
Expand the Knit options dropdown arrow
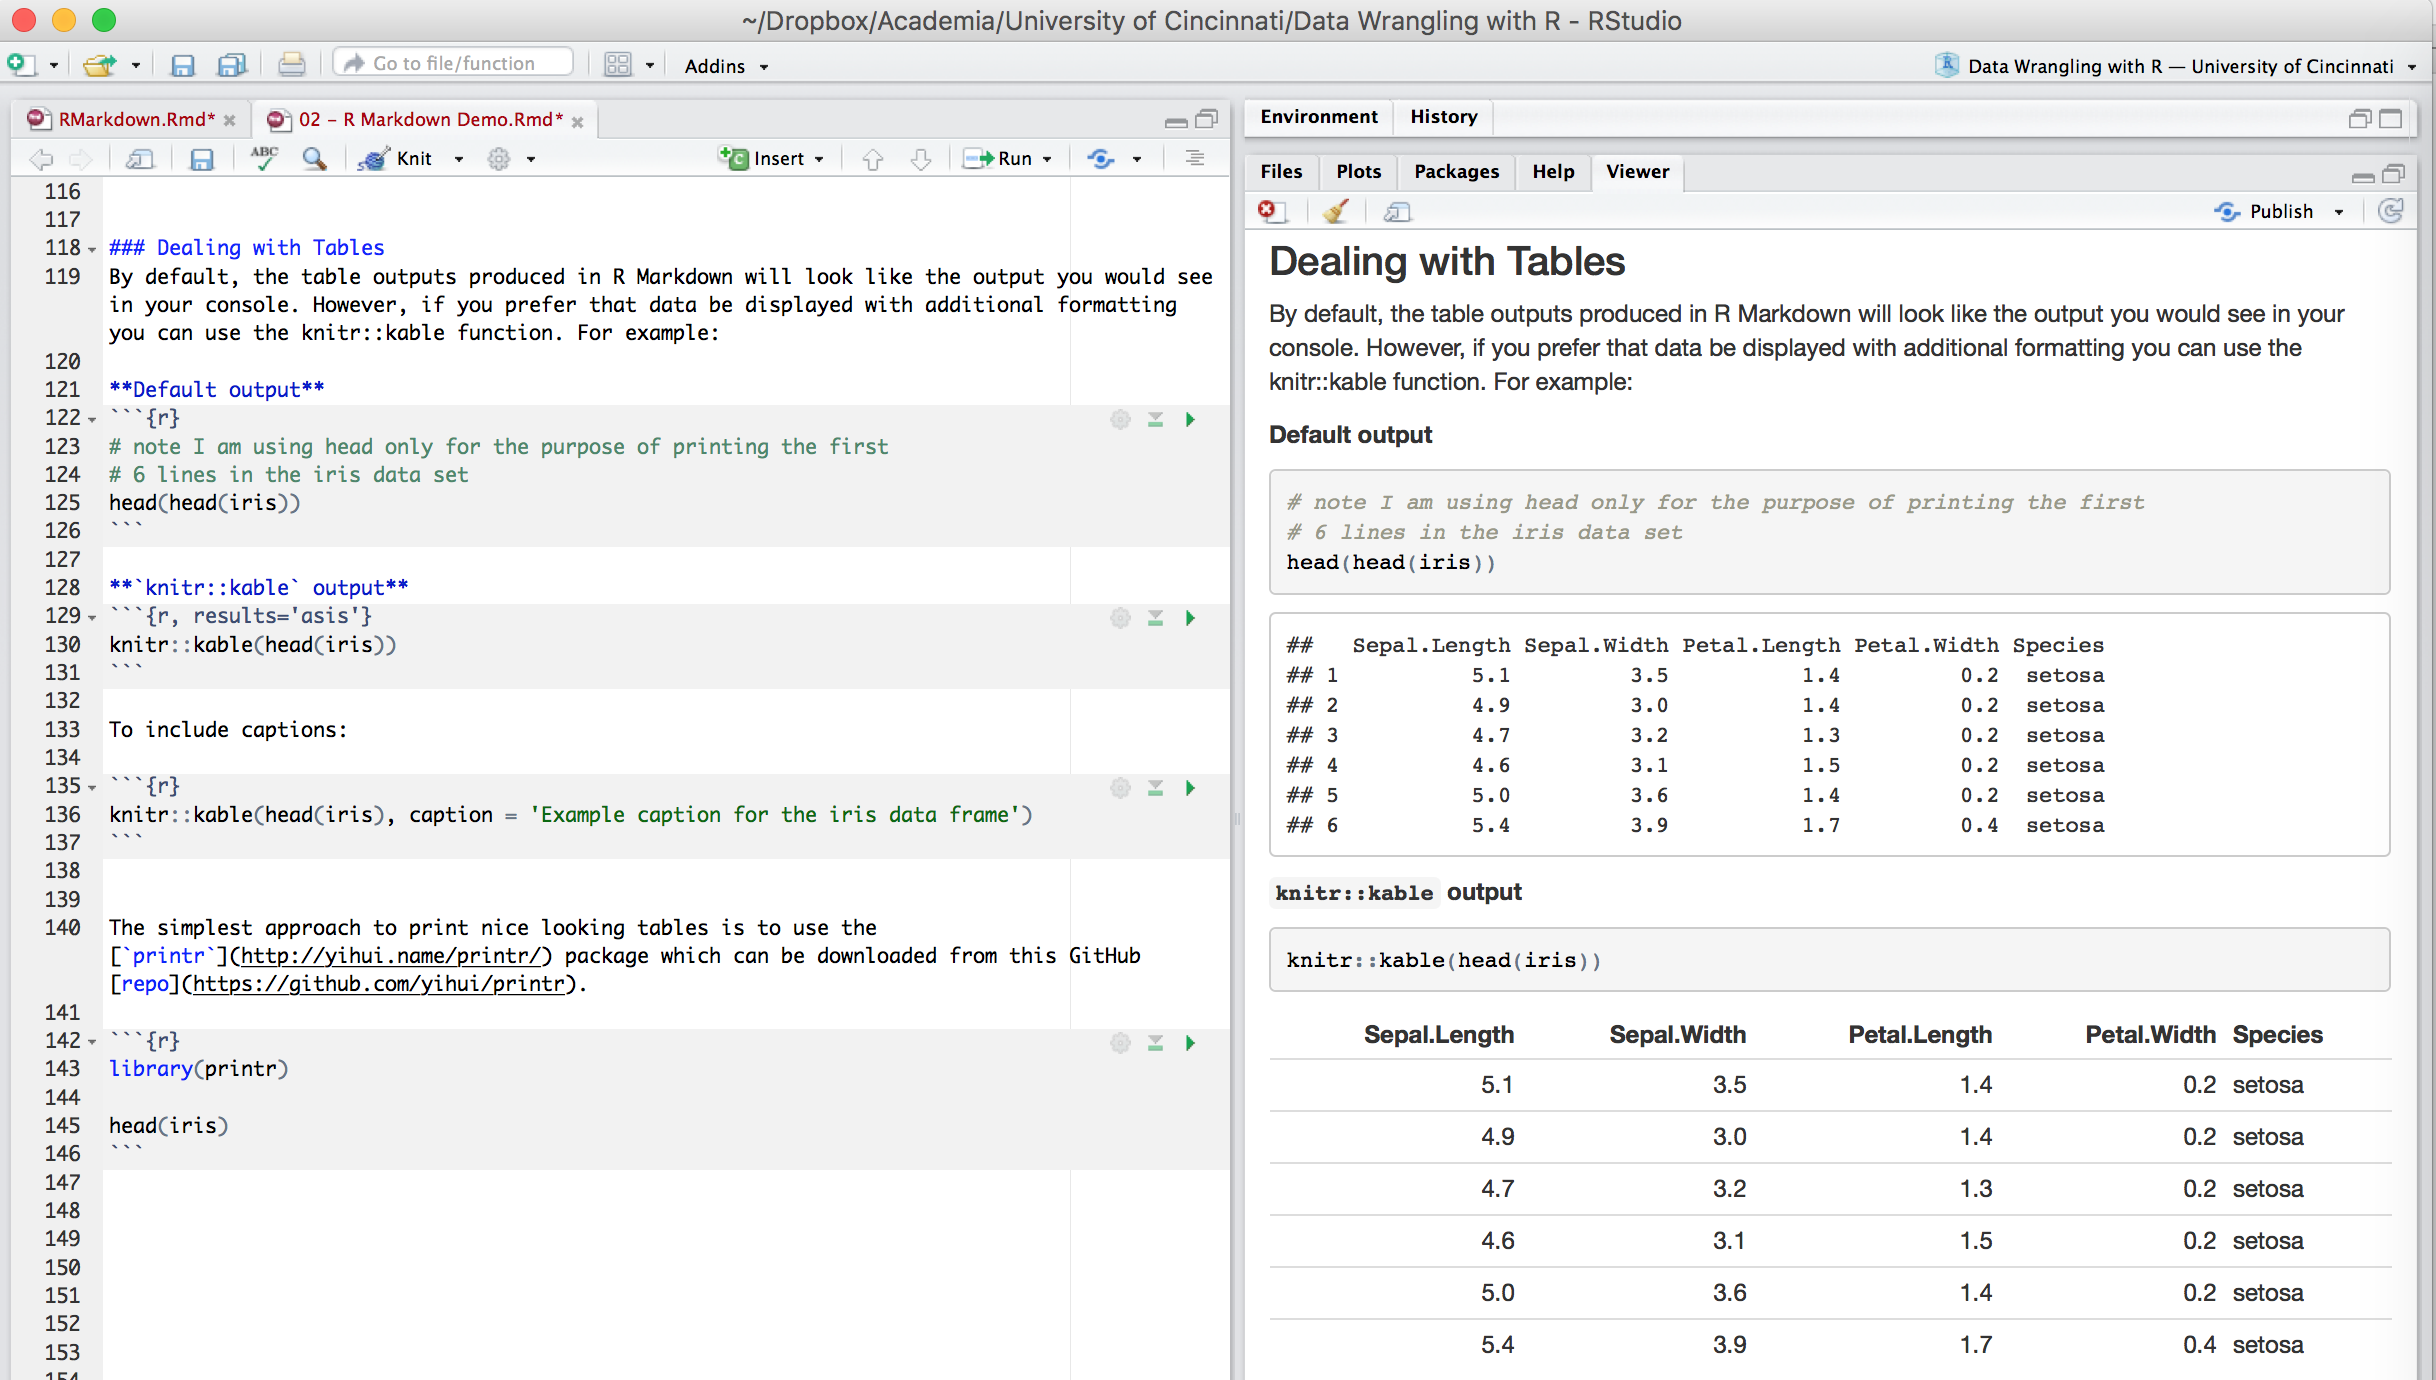[x=453, y=157]
